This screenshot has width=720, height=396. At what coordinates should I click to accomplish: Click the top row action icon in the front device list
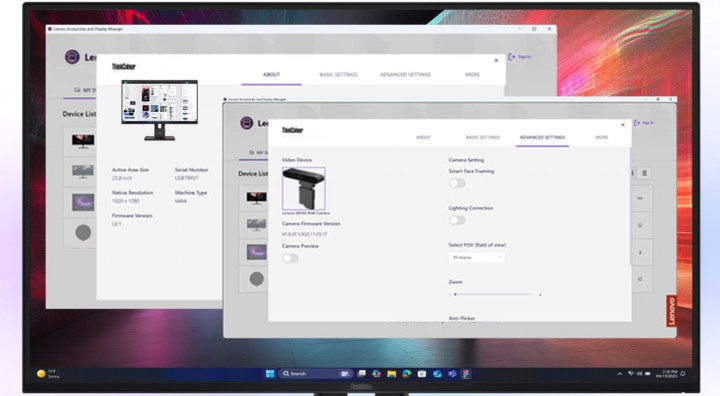640,198
